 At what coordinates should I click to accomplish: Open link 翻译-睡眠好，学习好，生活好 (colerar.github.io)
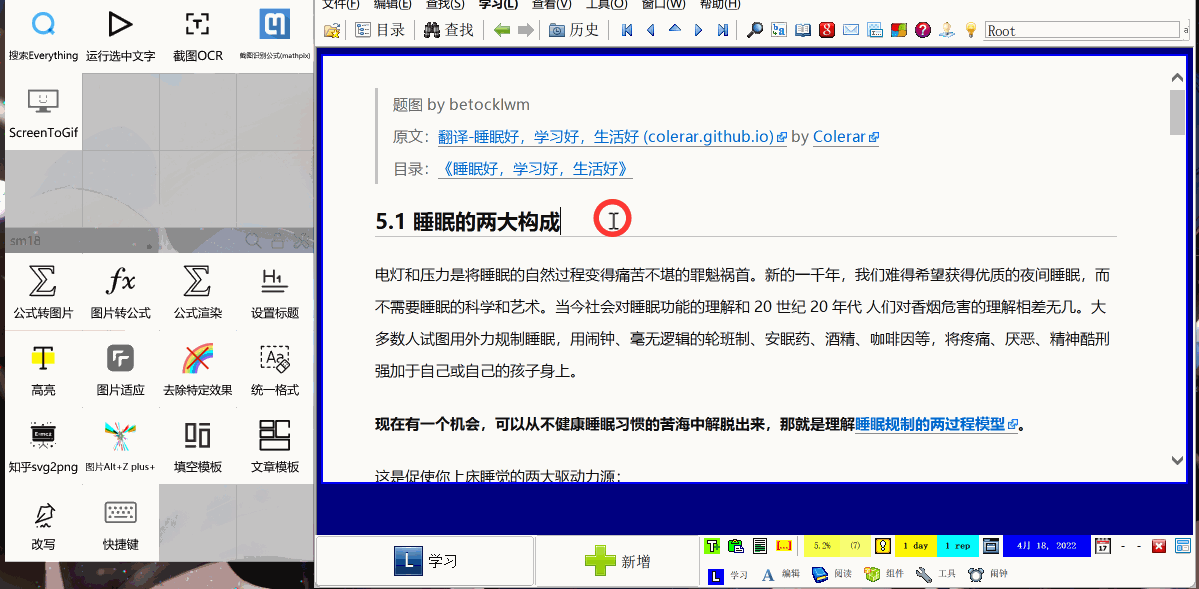click(612, 137)
